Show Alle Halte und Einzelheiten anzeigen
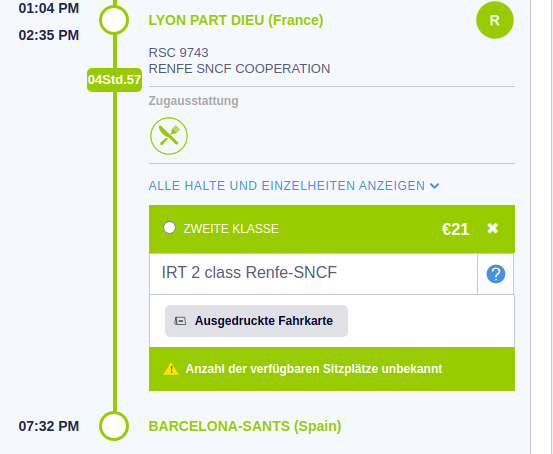This screenshot has width=553, height=454. (294, 186)
